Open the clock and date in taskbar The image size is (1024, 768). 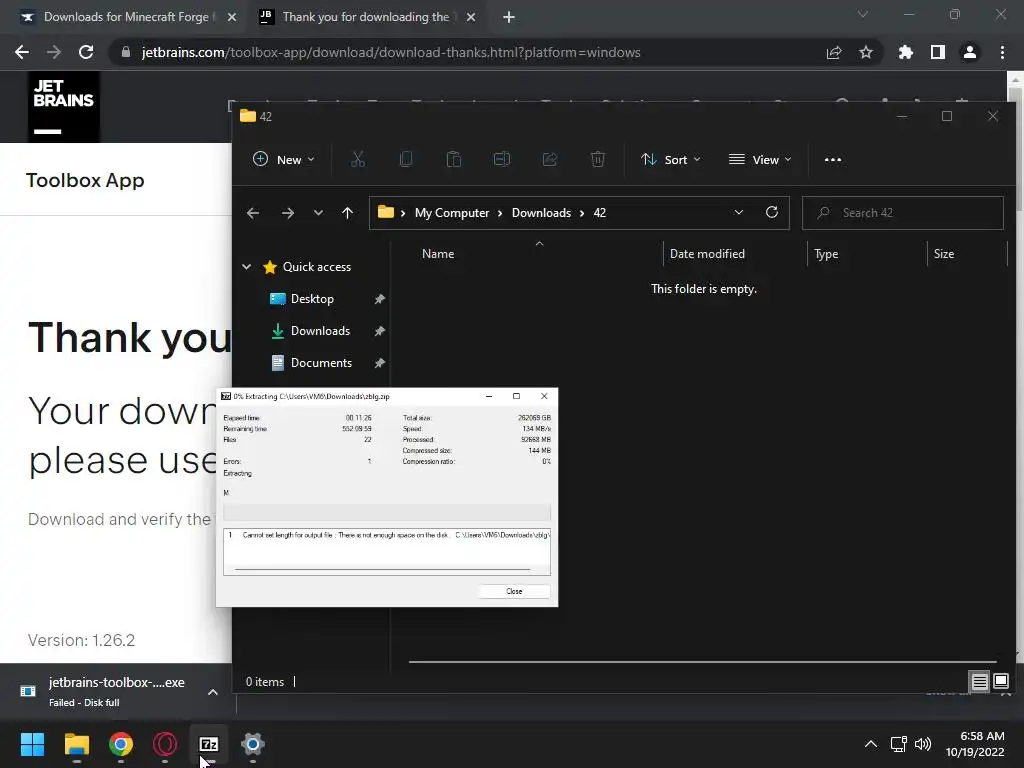975,744
